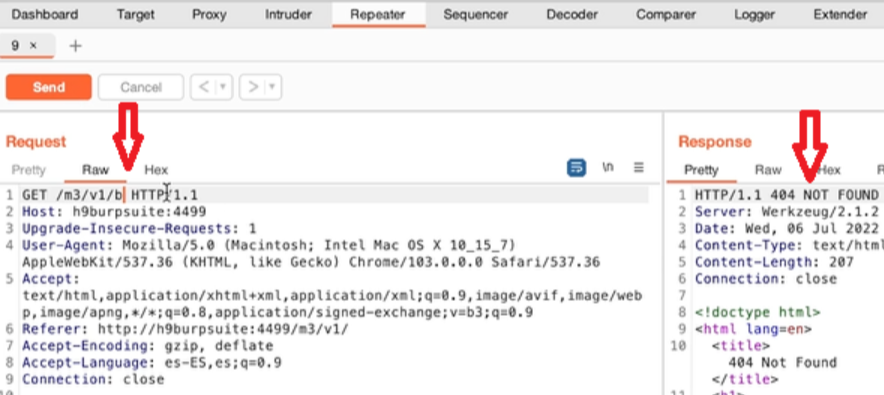Screen dimensions: 884x395
Task: Select Repeater tab number 9
Action: [x=15, y=46]
